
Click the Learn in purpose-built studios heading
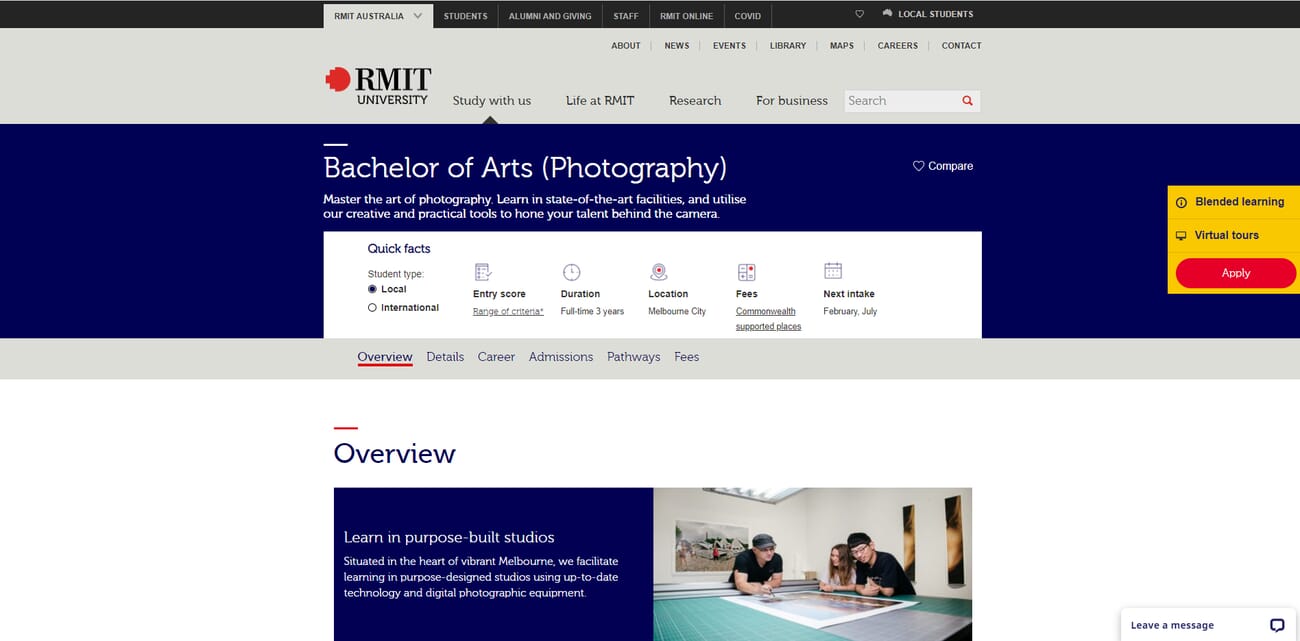449,537
